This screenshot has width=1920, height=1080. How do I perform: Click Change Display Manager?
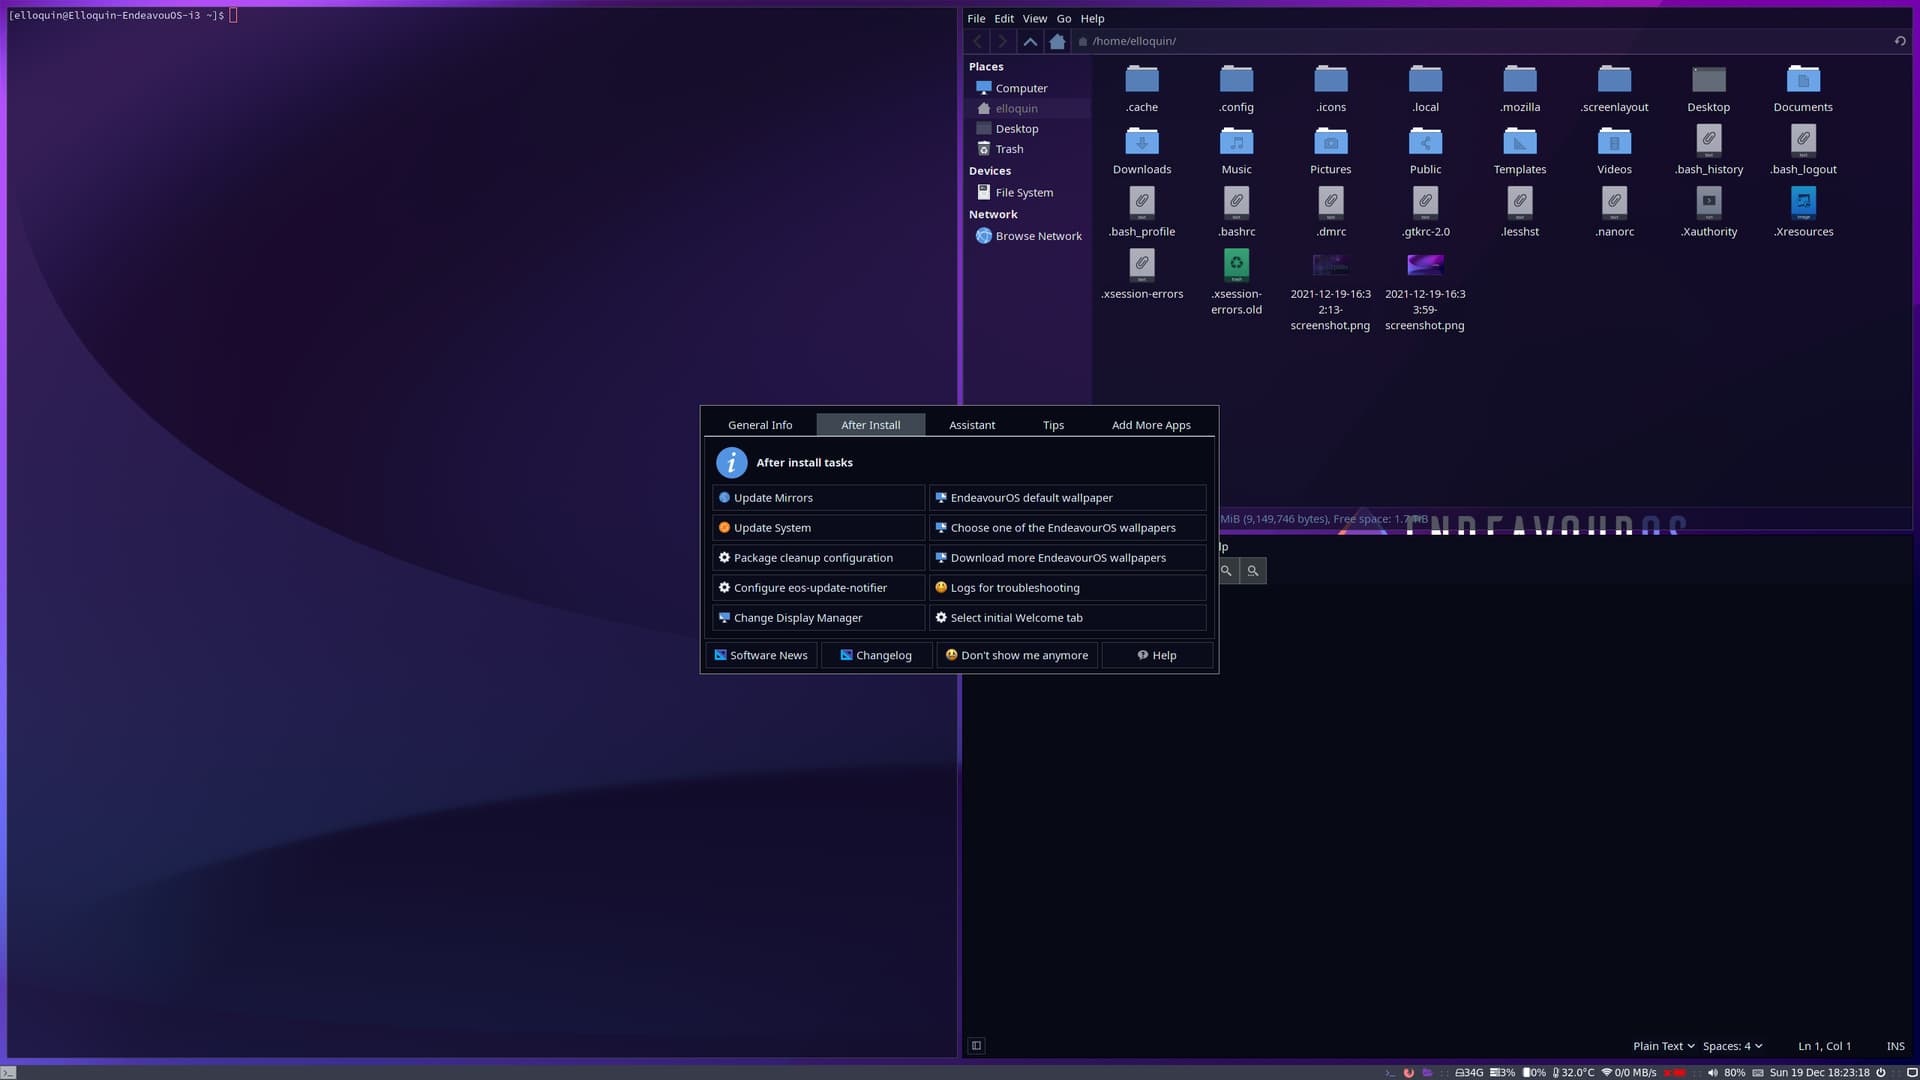(x=818, y=618)
